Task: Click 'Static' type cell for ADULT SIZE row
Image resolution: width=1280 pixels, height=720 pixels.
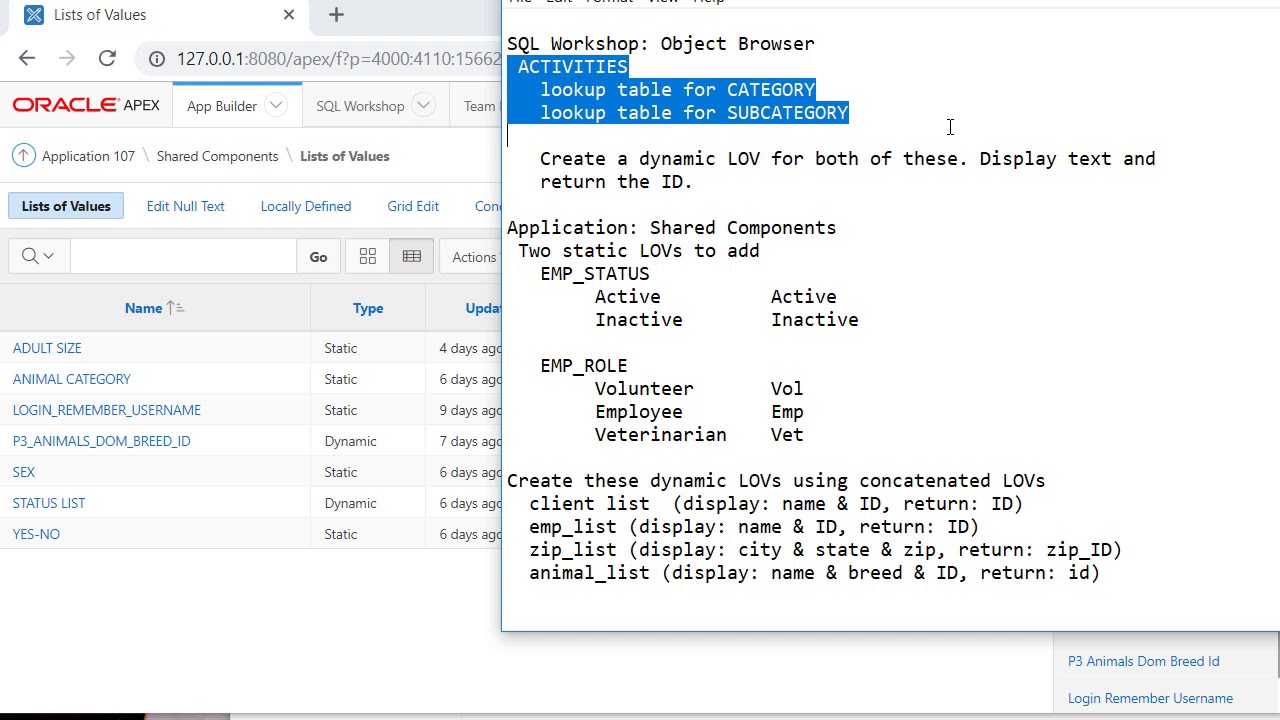Action: [340, 348]
